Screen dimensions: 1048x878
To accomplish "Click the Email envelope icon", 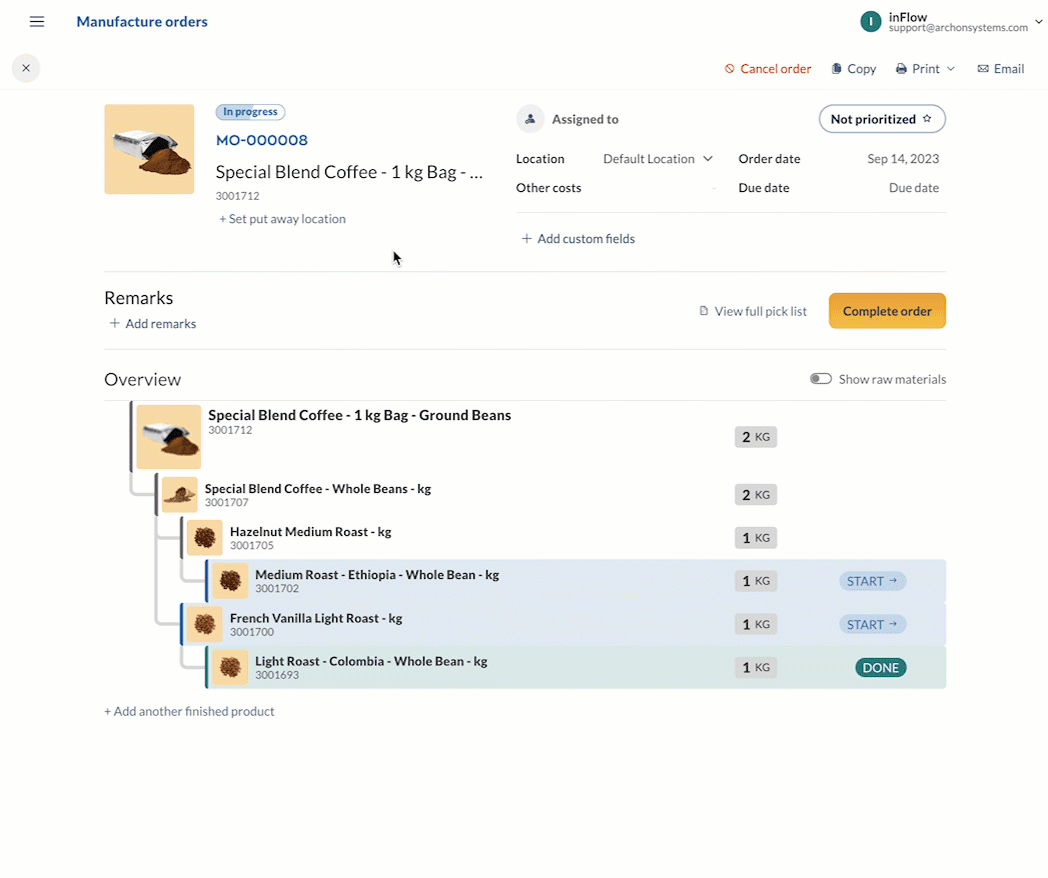I will click(x=983, y=69).
